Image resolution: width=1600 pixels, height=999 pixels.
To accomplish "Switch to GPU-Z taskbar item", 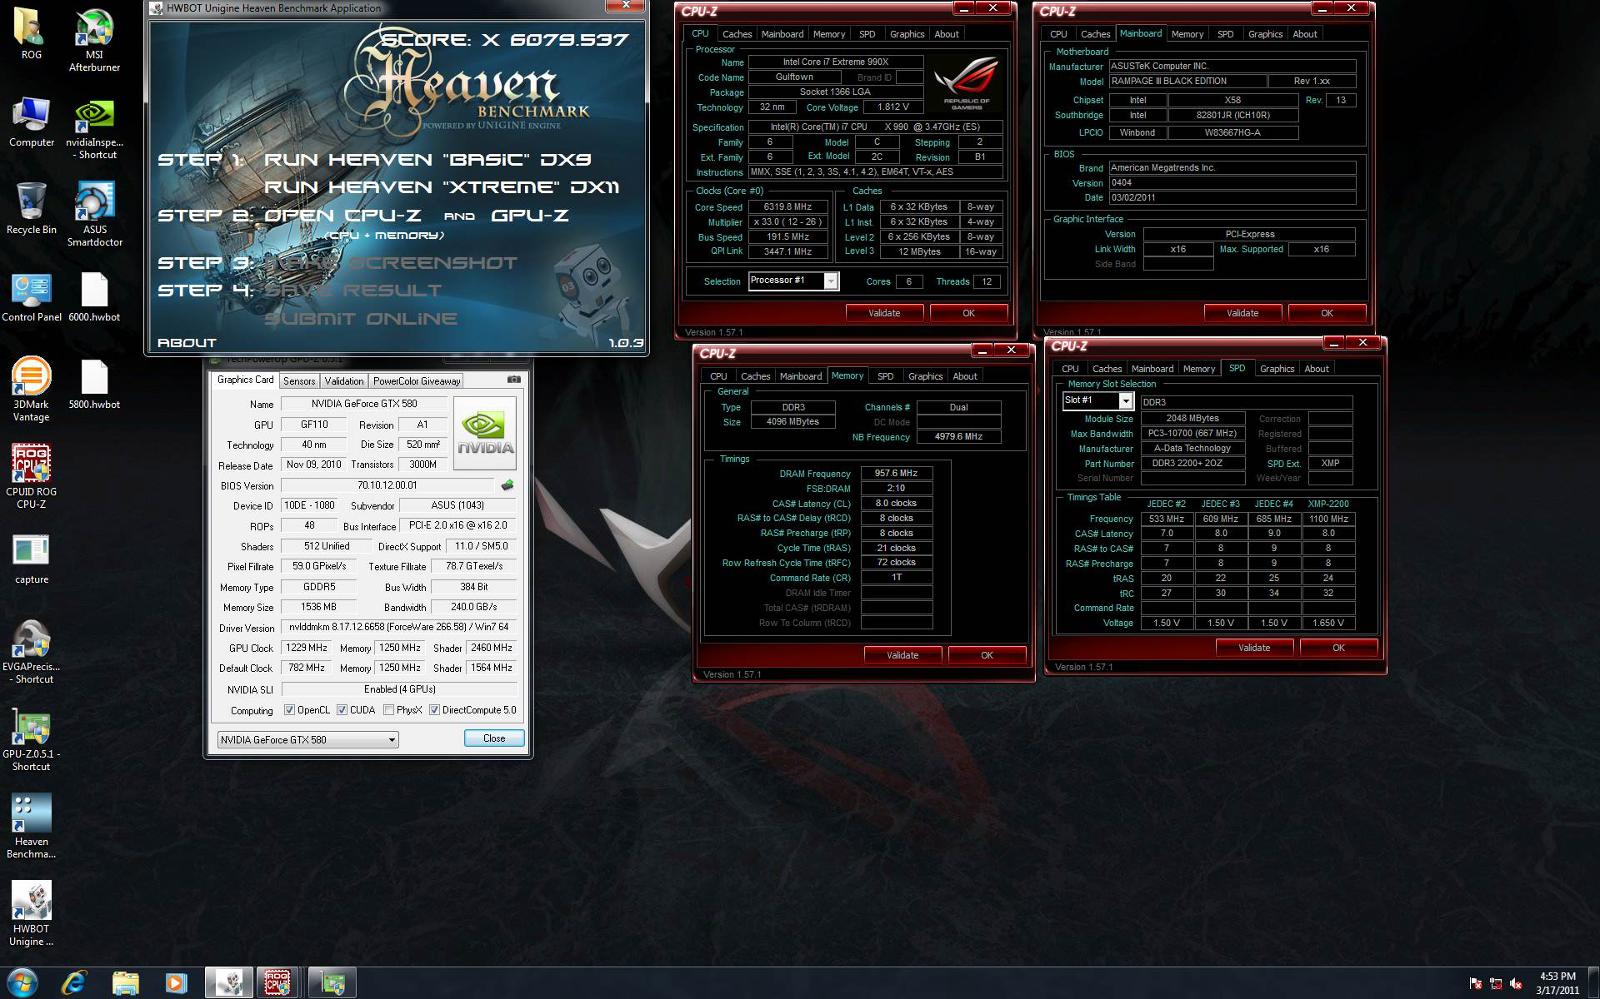I will [x=332, y=983].
